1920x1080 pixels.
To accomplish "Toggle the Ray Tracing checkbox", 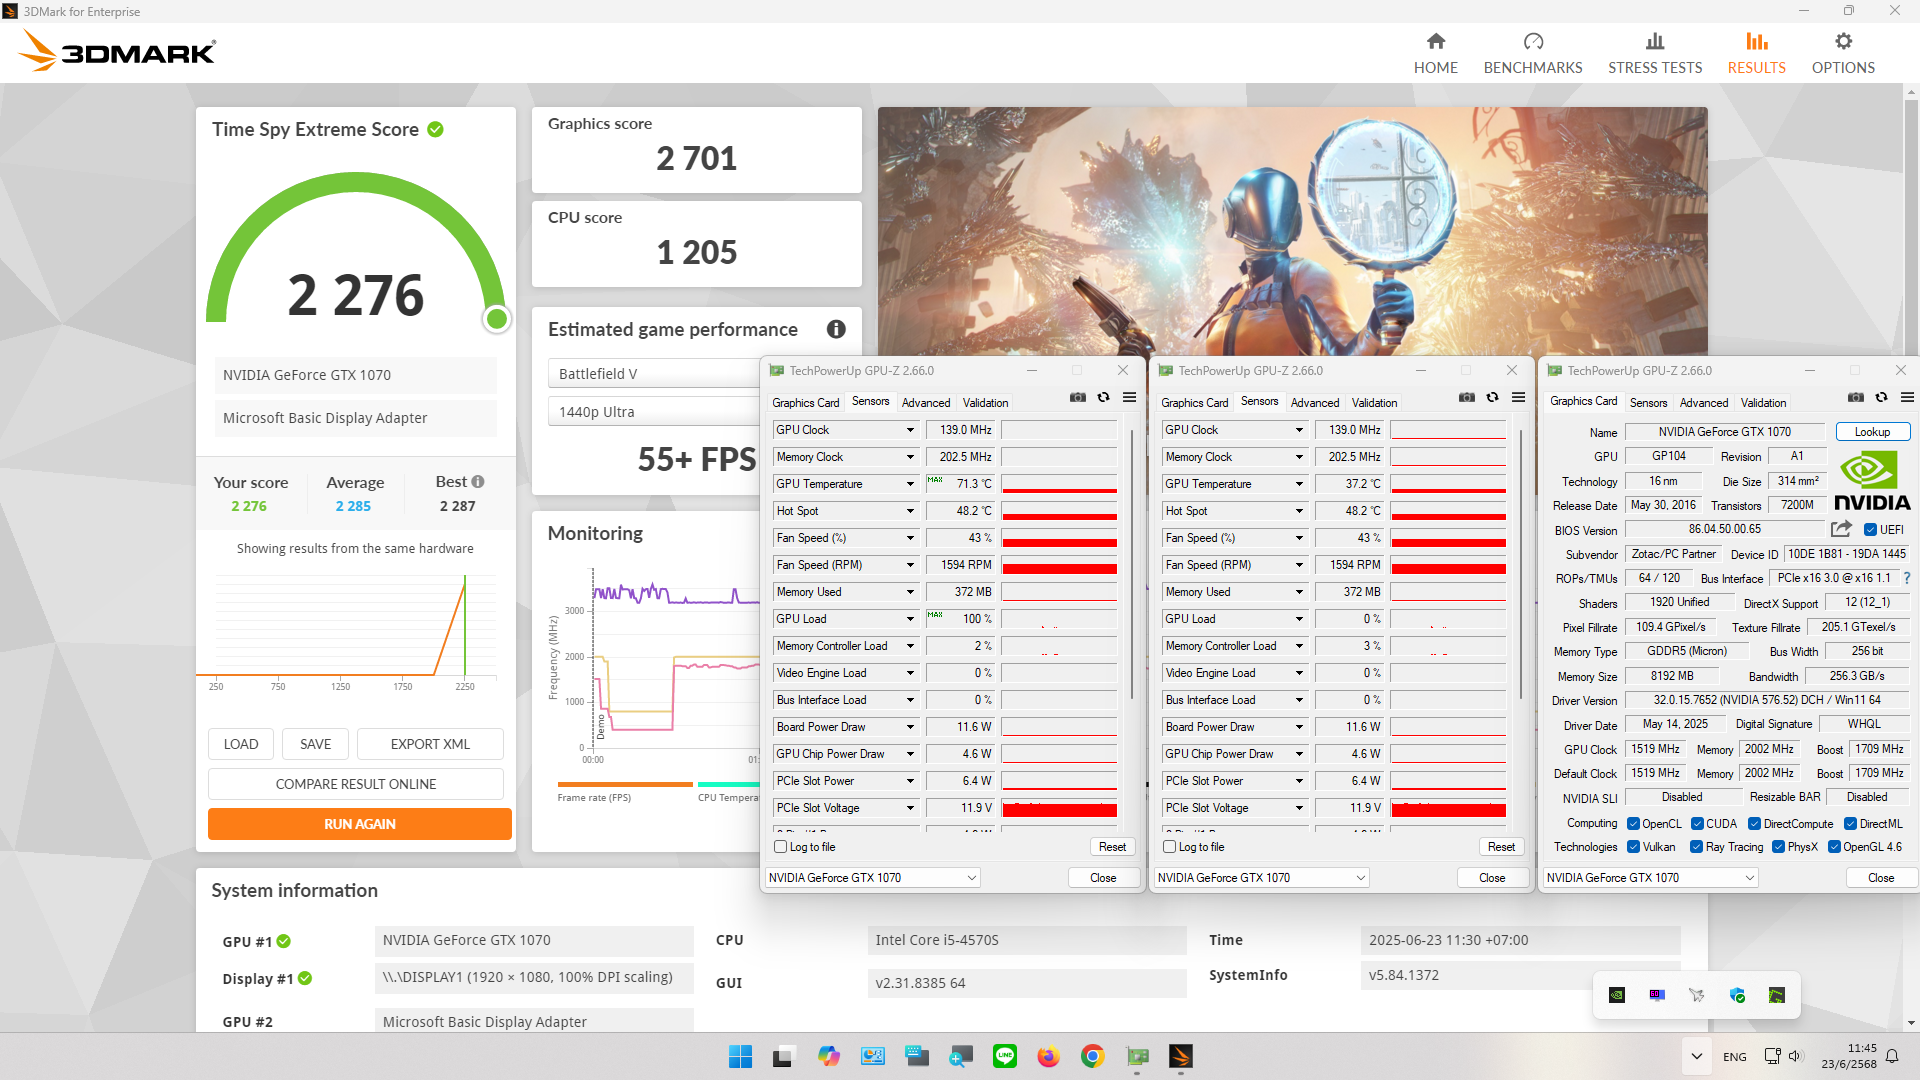I will coord(1696,847).
